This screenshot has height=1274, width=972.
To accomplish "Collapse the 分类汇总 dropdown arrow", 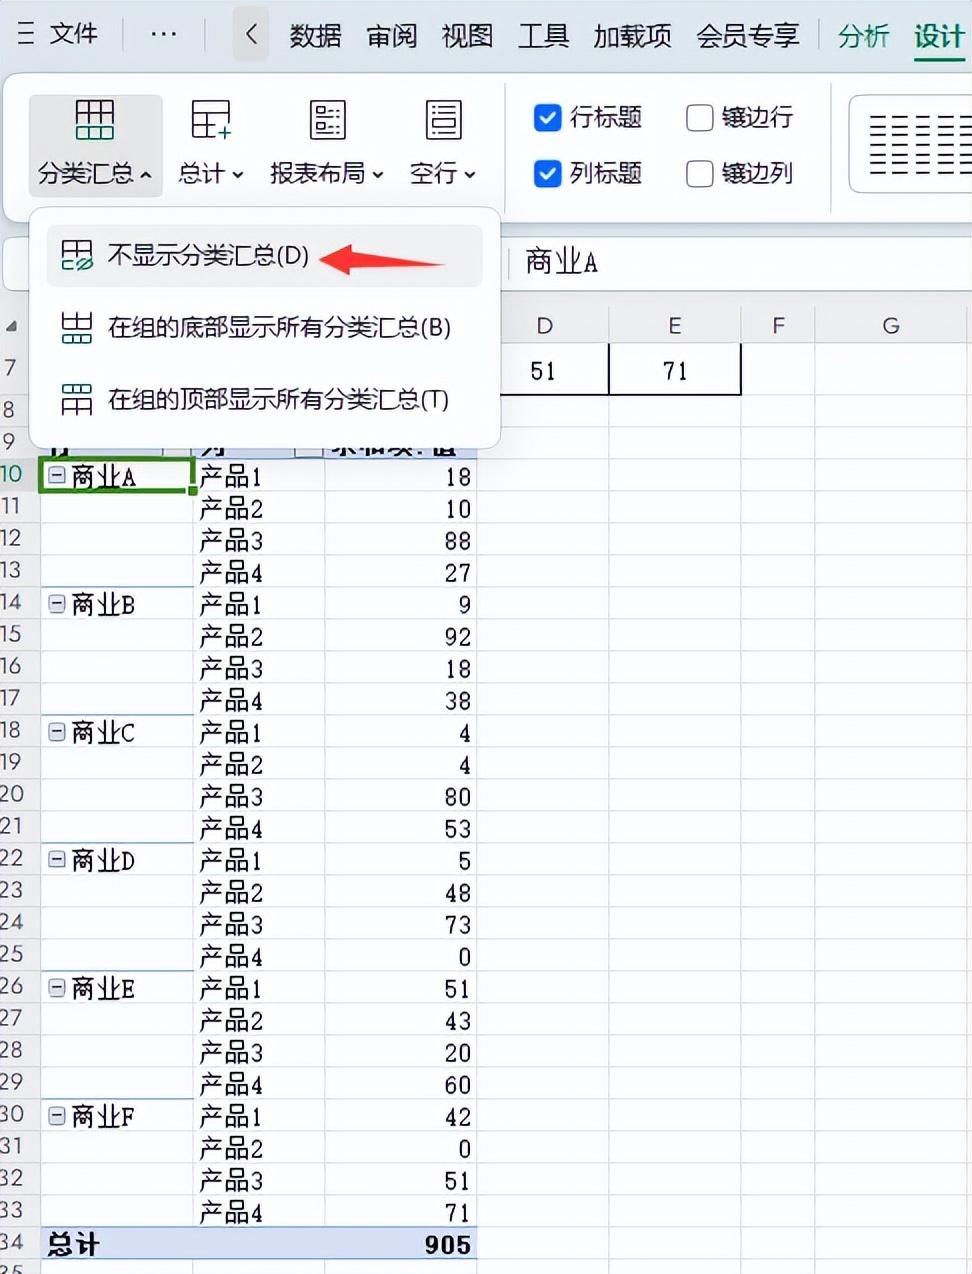I will pyautogui.click(x=146, y=175).
